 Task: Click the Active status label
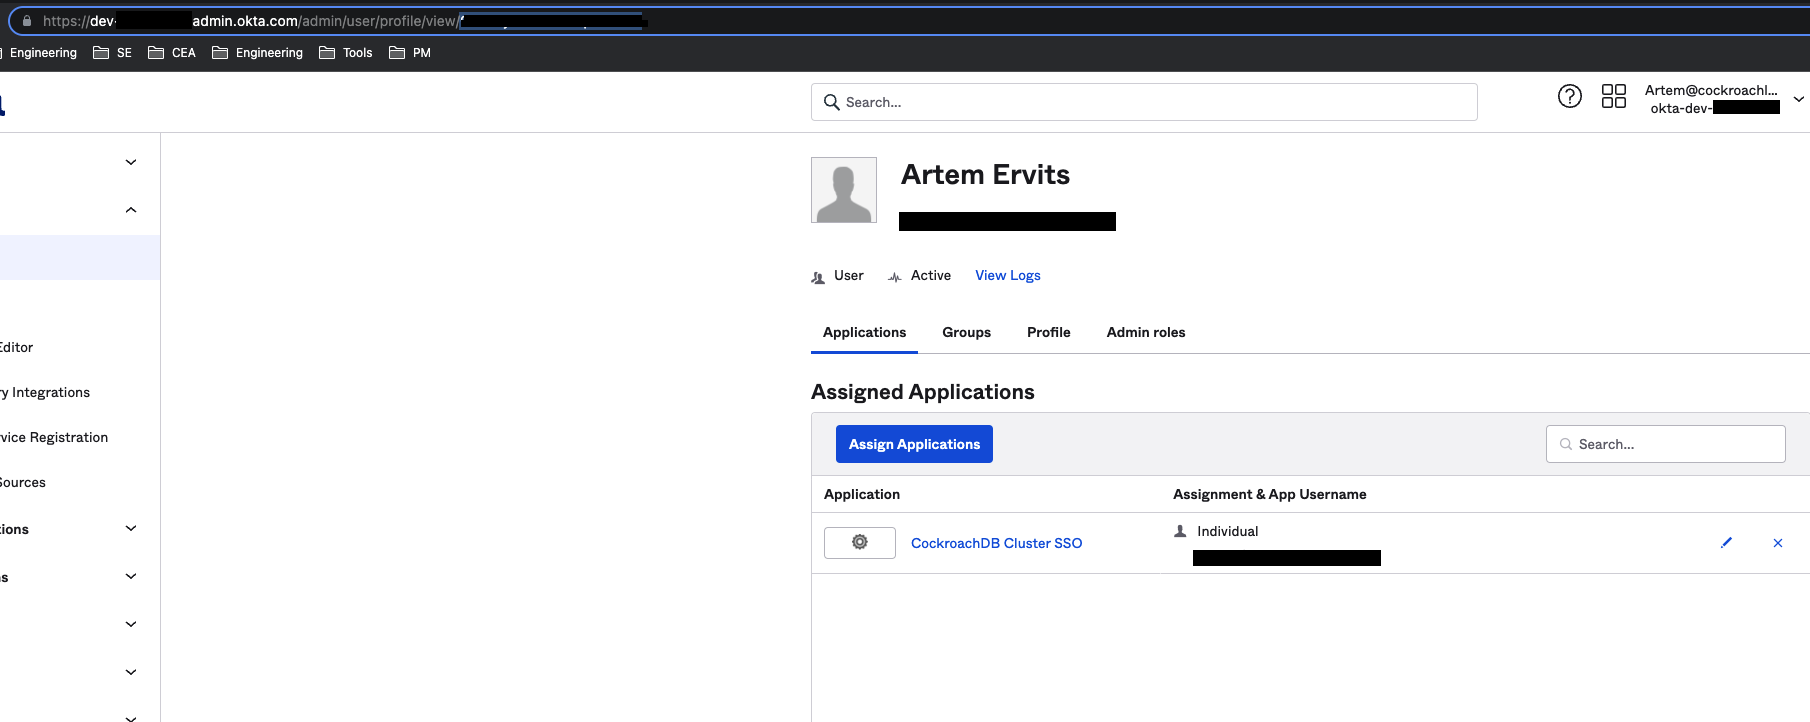(930, 275)
